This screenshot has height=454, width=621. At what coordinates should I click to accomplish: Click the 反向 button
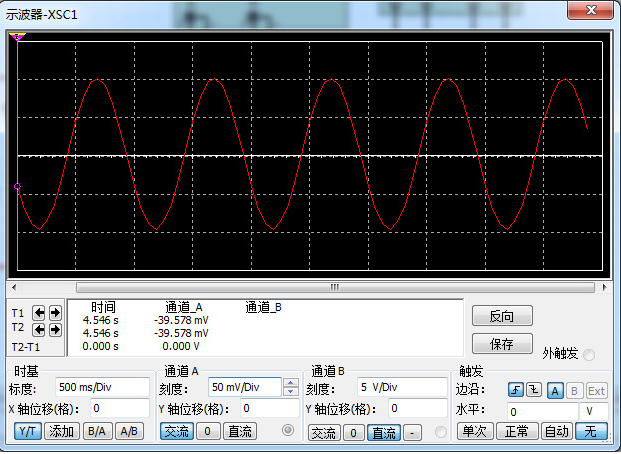(502, 316)
